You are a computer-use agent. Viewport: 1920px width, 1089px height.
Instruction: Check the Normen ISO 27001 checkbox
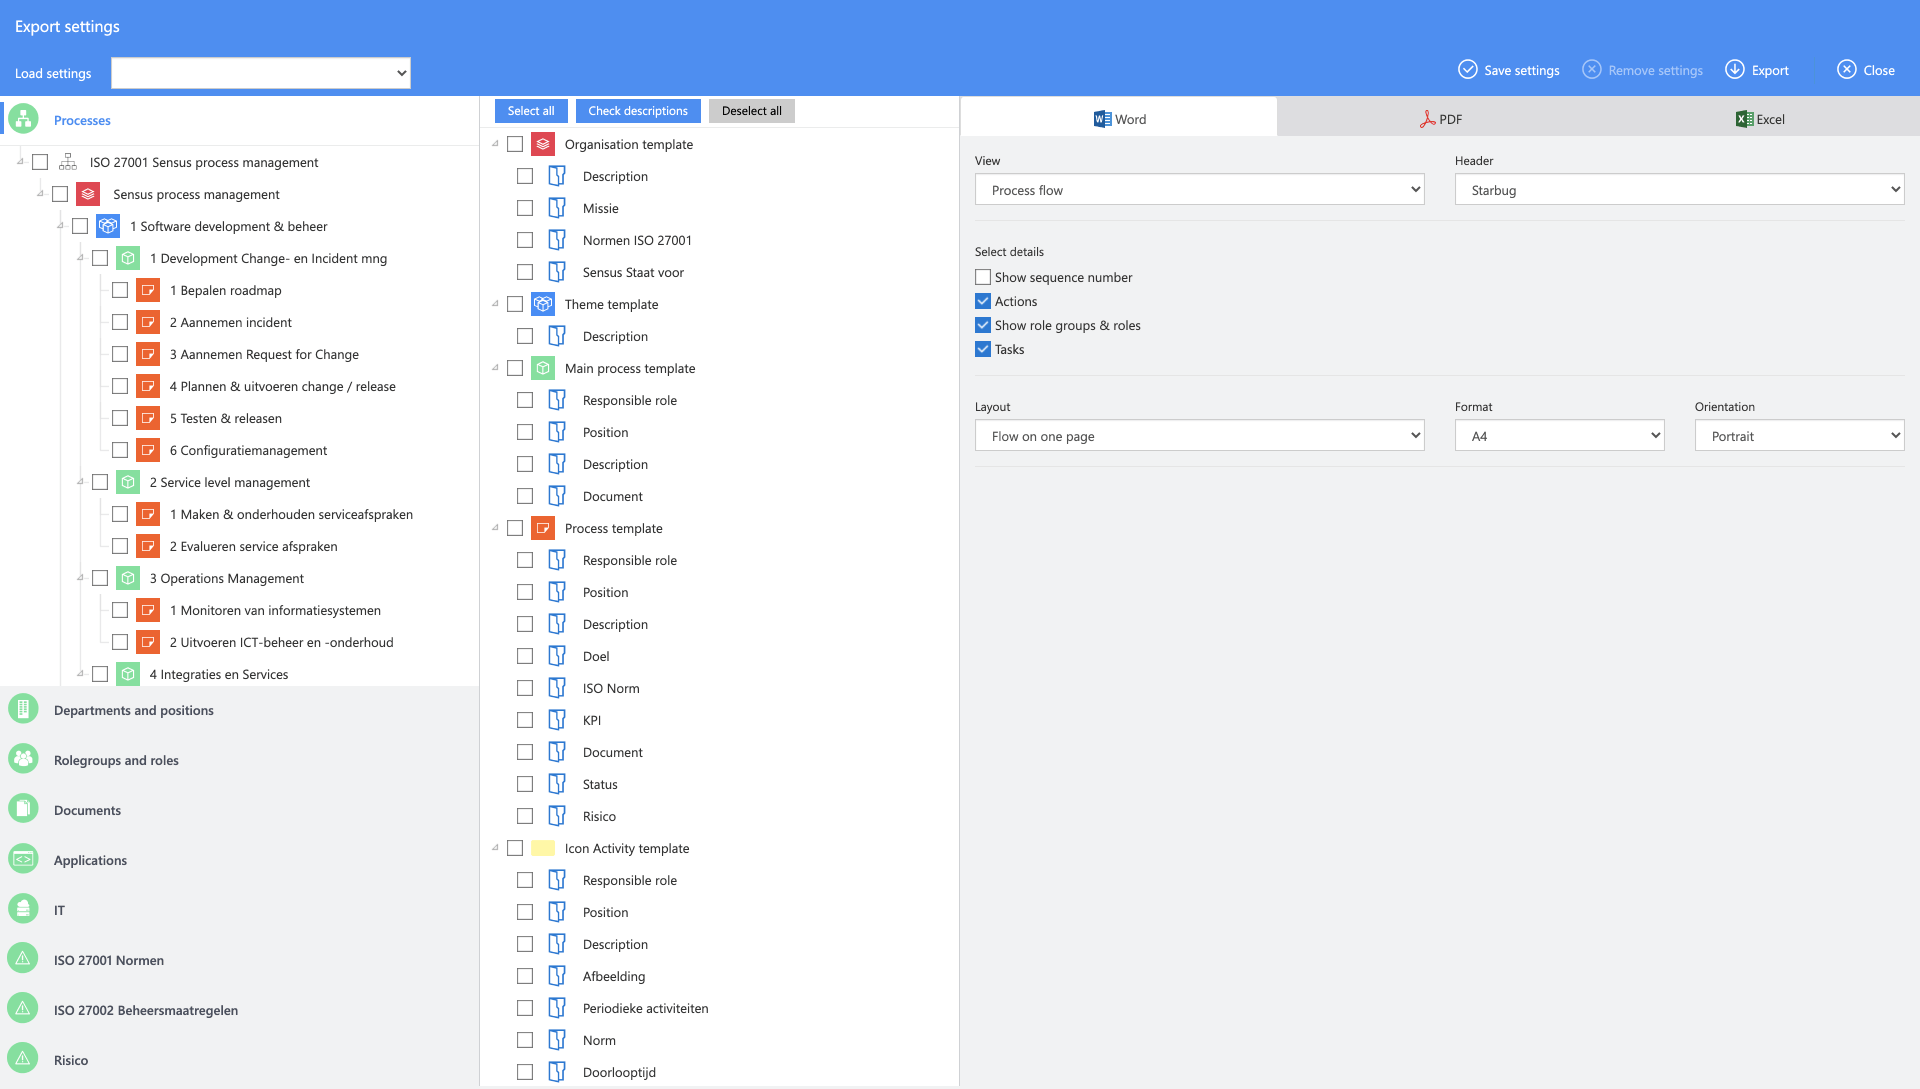(525, 240)
